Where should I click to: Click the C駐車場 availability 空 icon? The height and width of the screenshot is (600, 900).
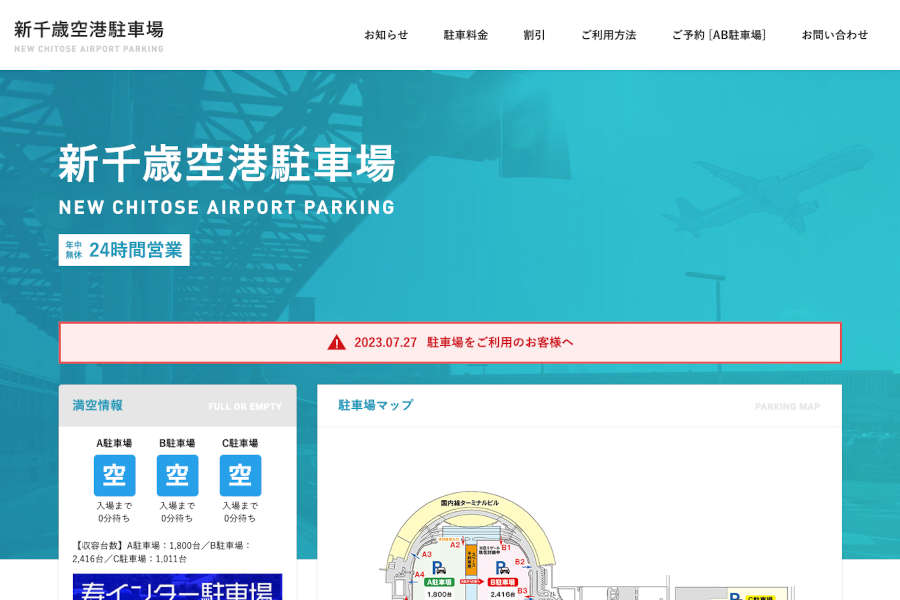240,475
